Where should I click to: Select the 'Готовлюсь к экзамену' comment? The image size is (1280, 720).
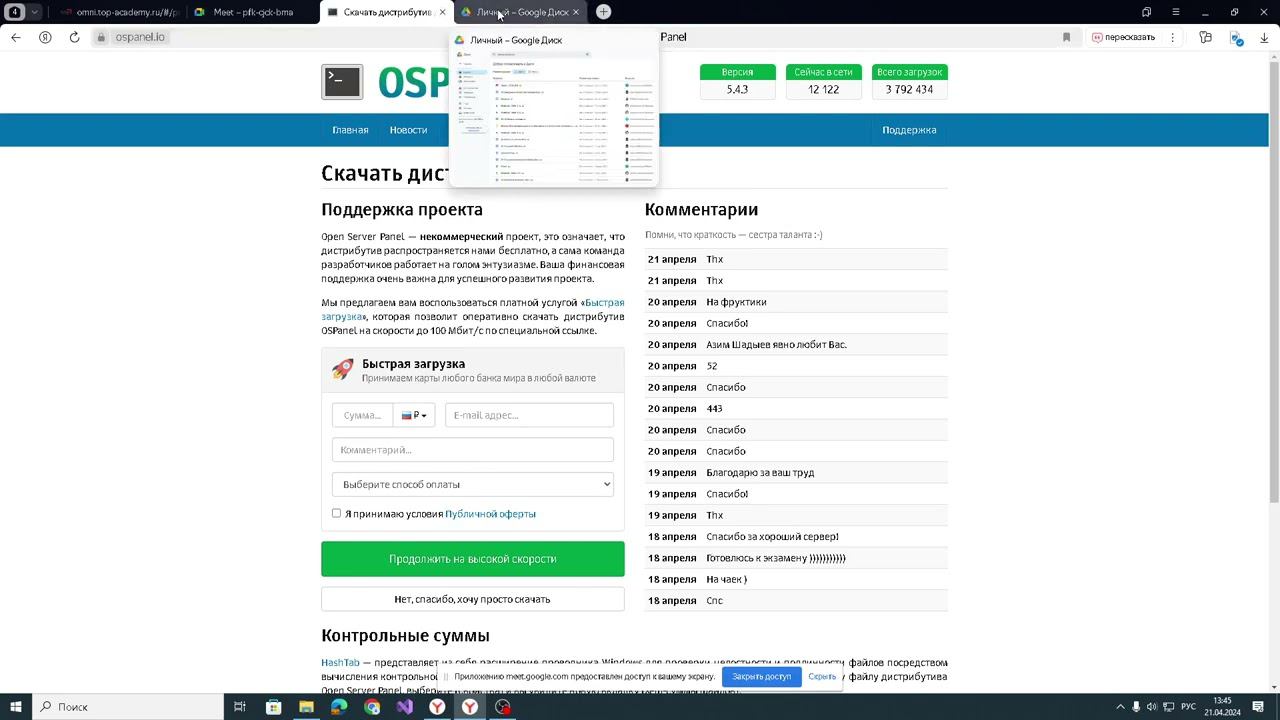coord(775,558)
